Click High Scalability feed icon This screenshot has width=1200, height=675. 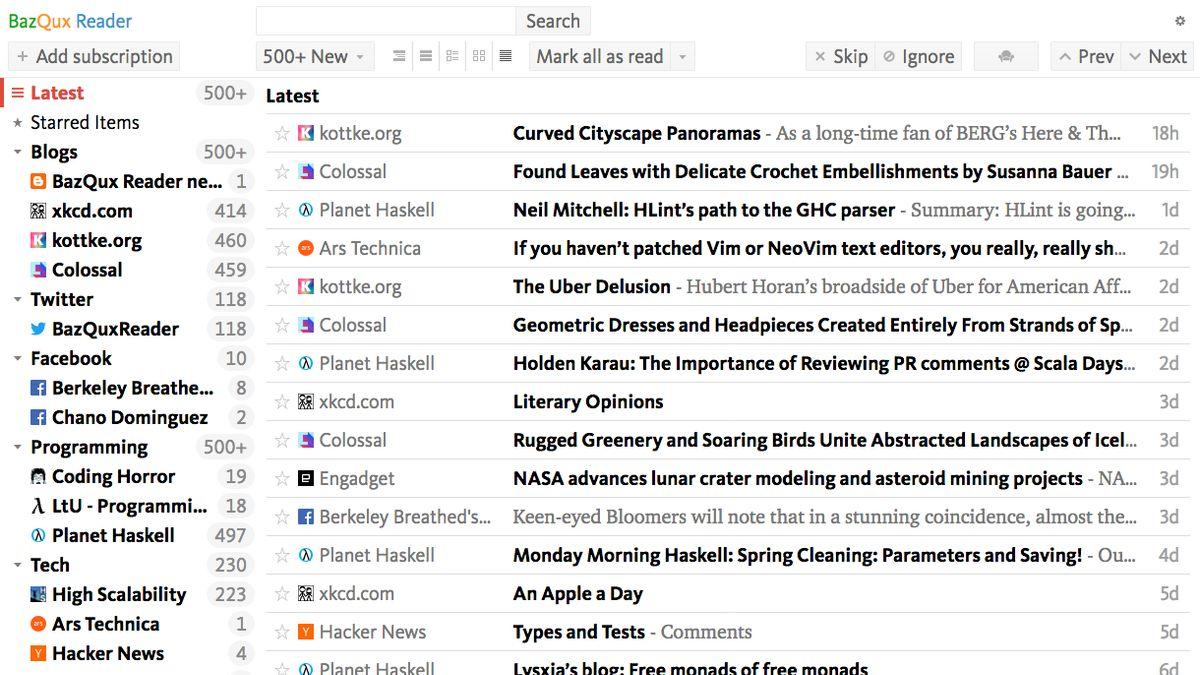[38, 595]
